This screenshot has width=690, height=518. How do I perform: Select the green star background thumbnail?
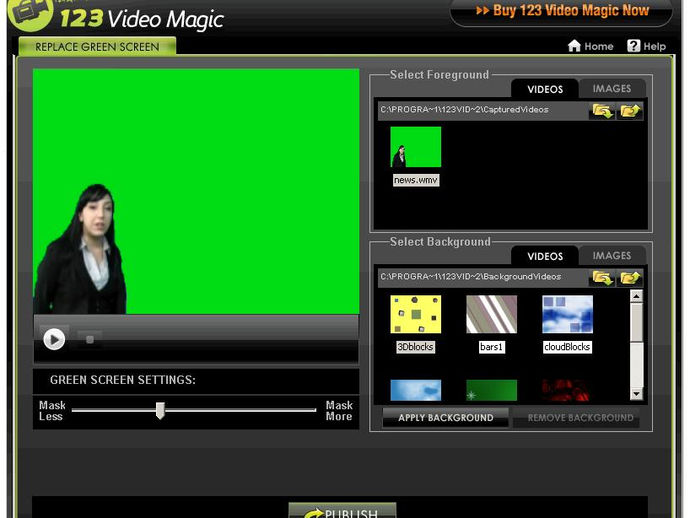point(492,390)
